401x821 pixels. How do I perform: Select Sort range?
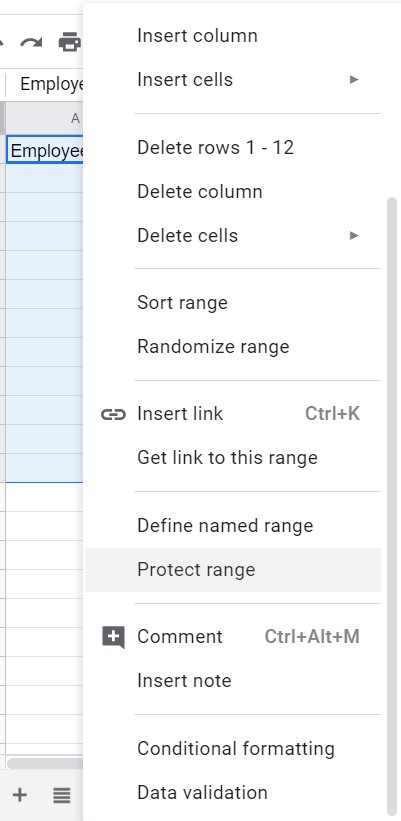232,303
